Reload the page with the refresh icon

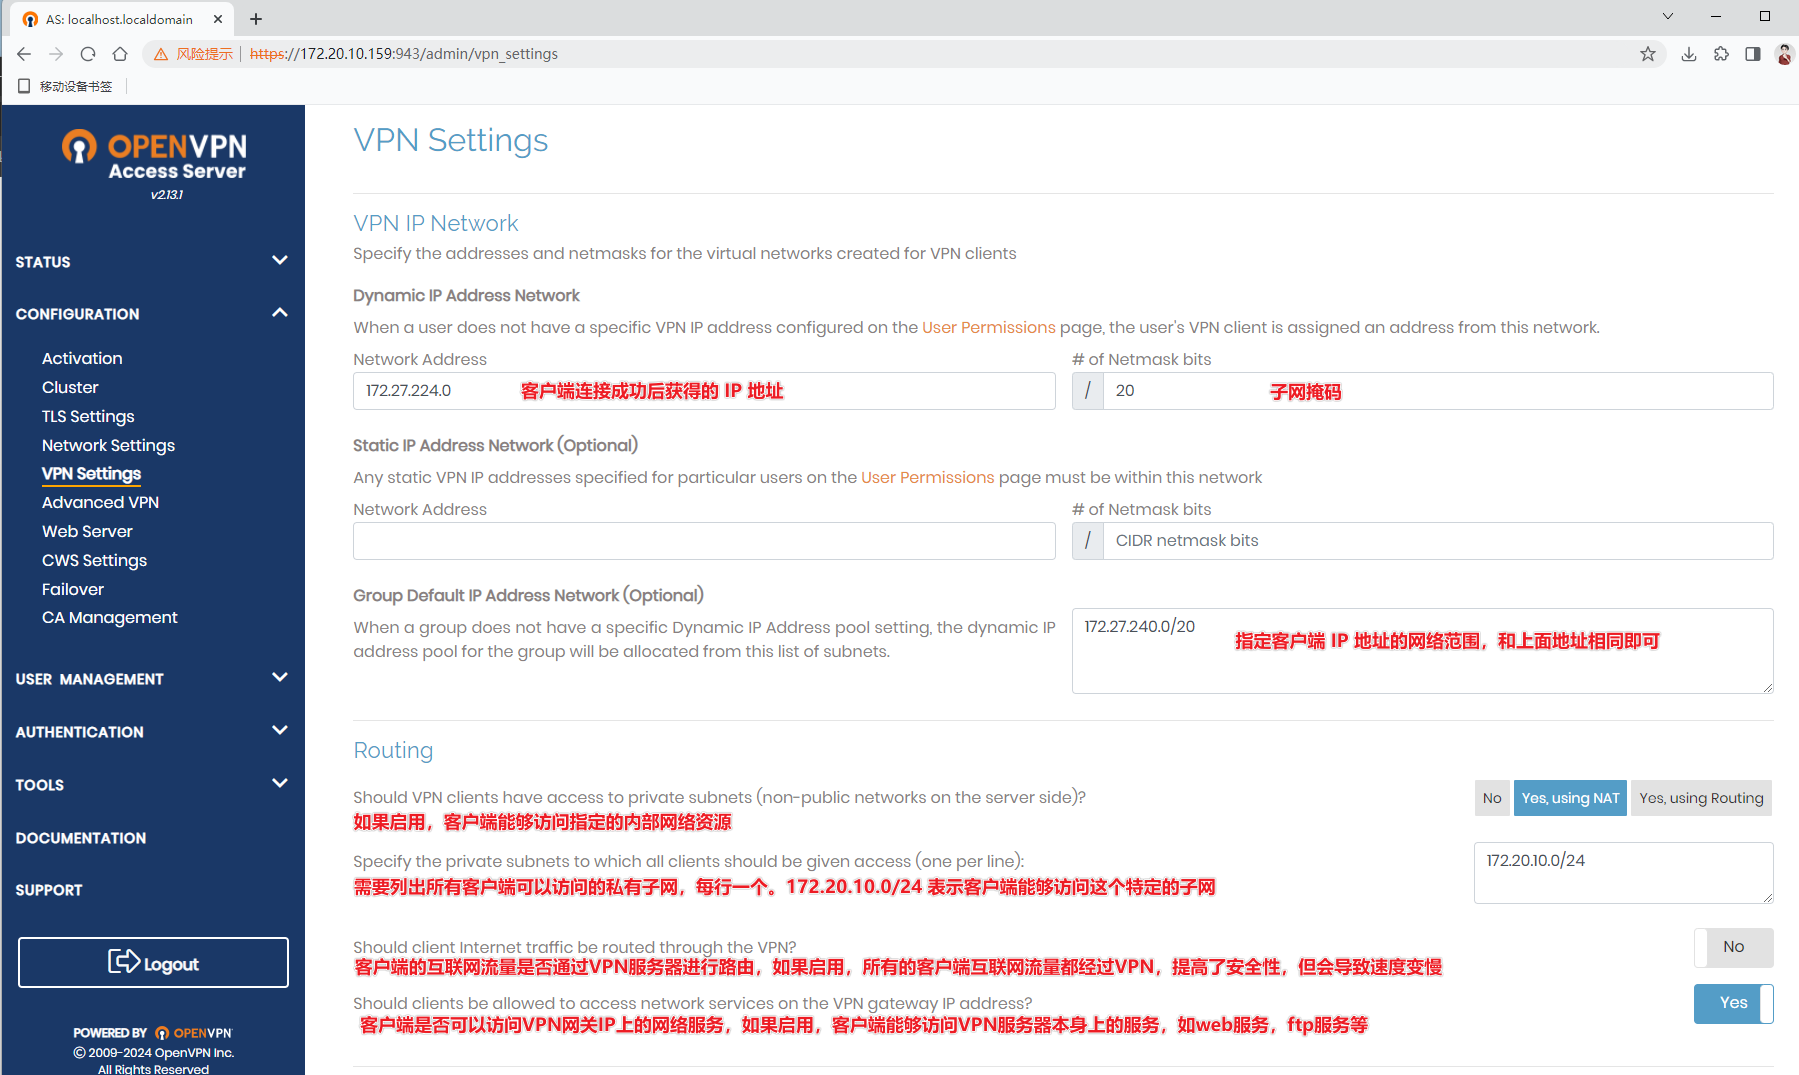coord(88,54)
